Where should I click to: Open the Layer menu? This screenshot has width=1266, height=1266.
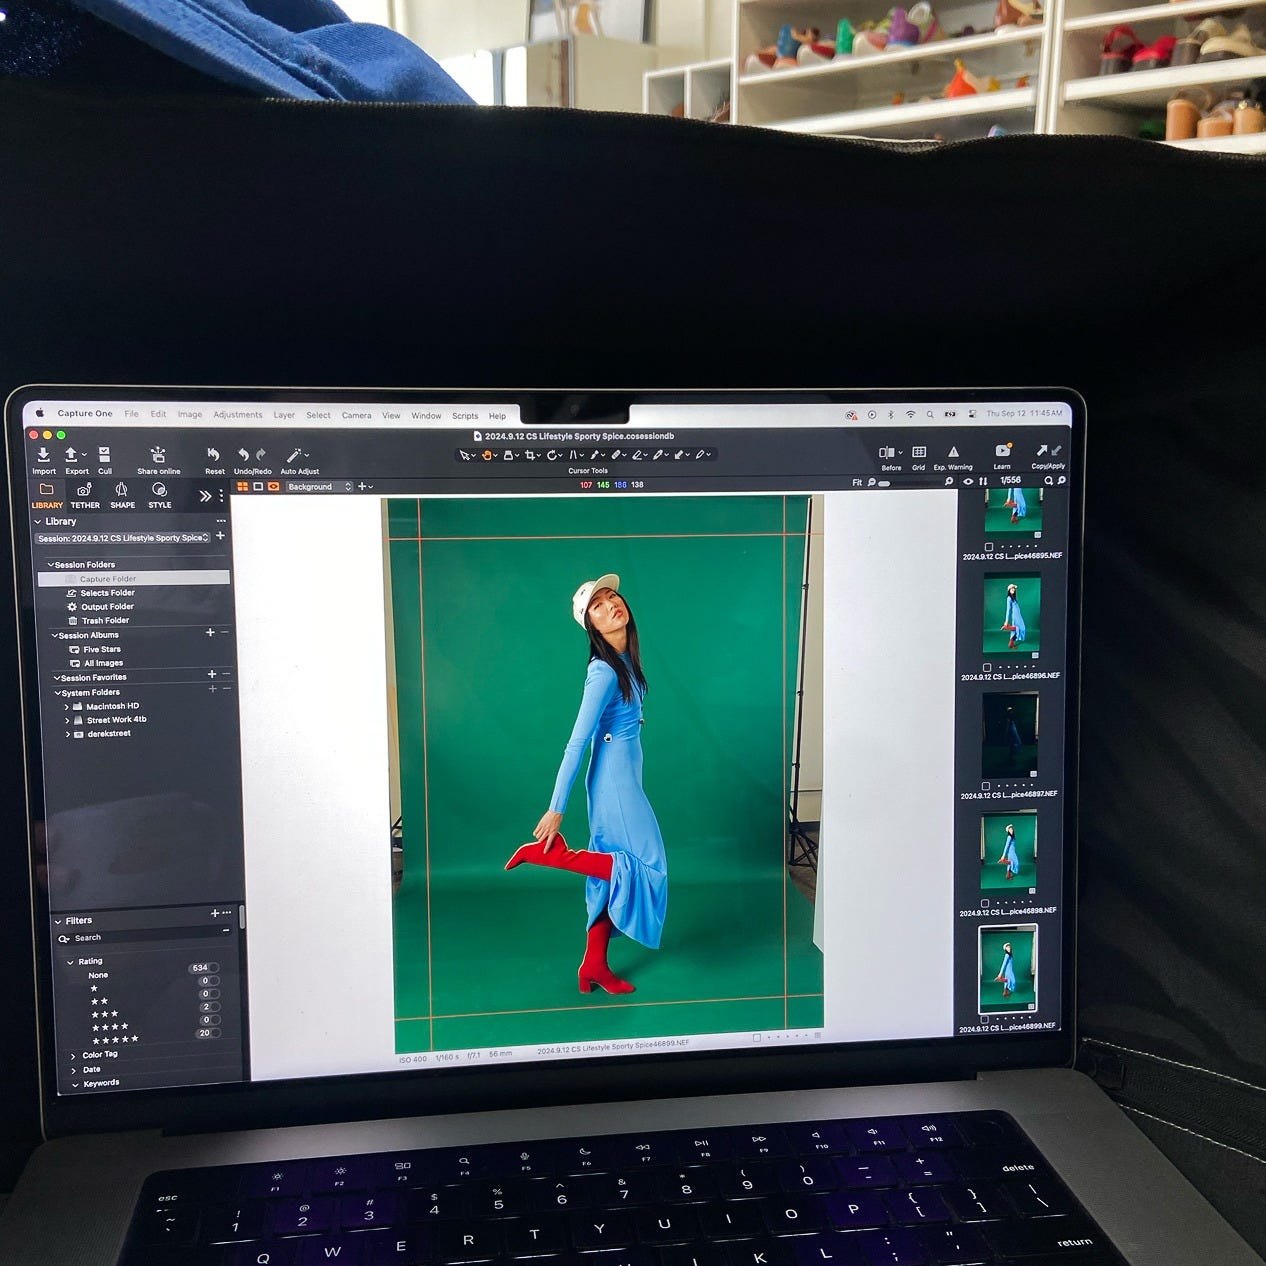(284, 415)
